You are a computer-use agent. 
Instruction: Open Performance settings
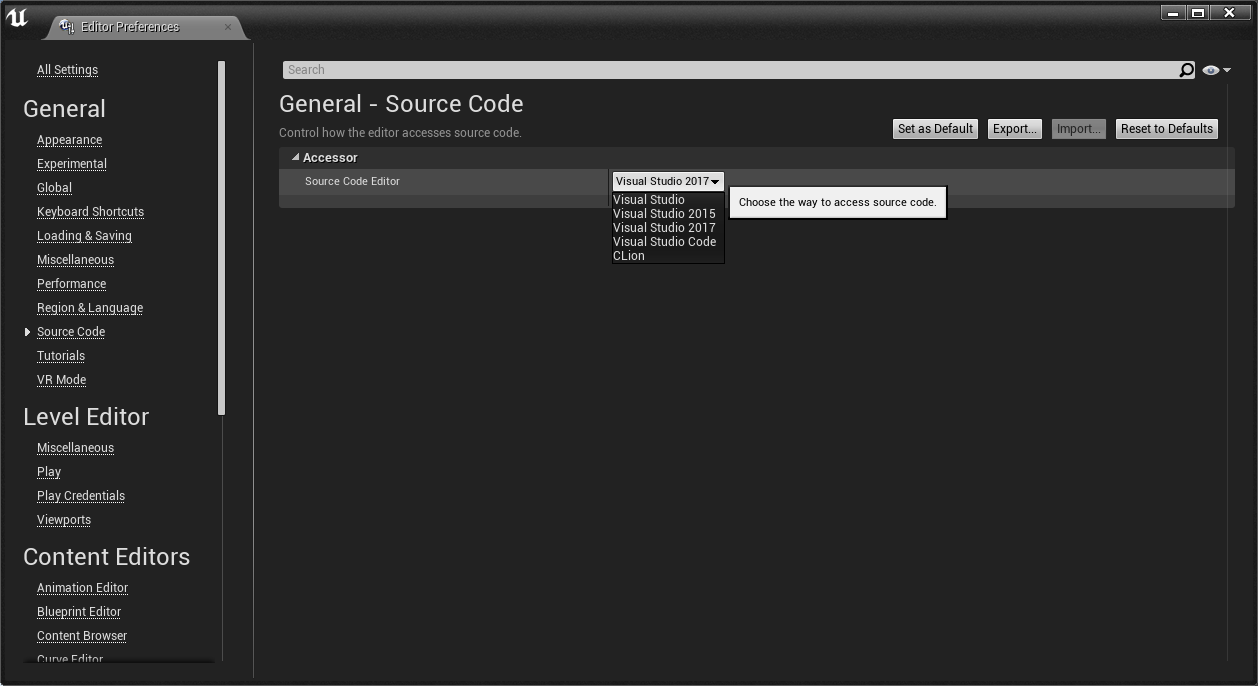pyautogui.click(x=71, y=284)
